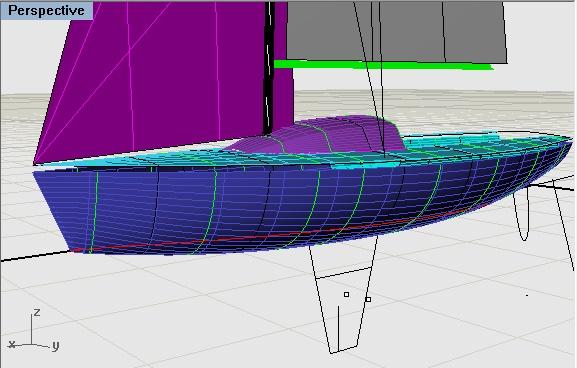Viewport: 577px width, 368px height.
Task: Click the black centerline left of the hull
Action: point(36,256)
